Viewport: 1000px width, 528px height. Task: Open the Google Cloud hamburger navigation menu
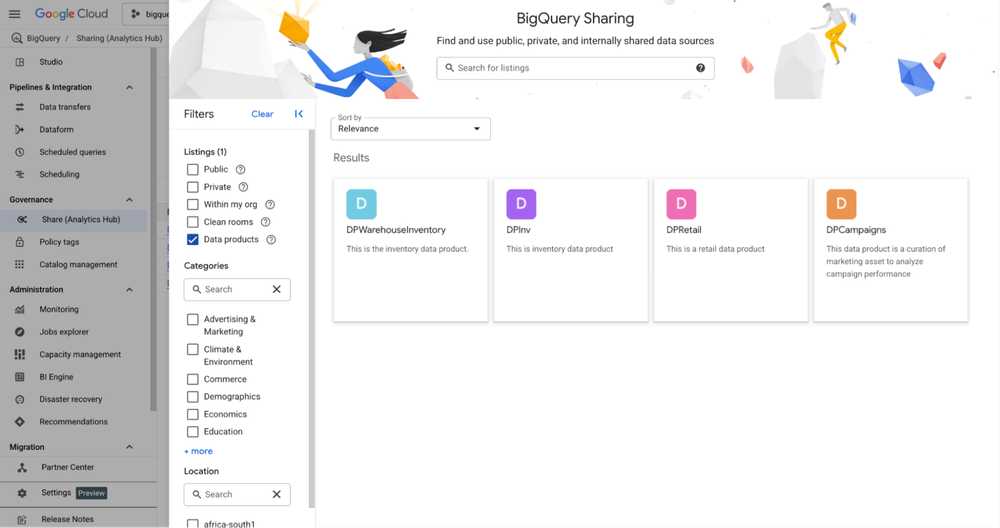[x=14, y=14]
